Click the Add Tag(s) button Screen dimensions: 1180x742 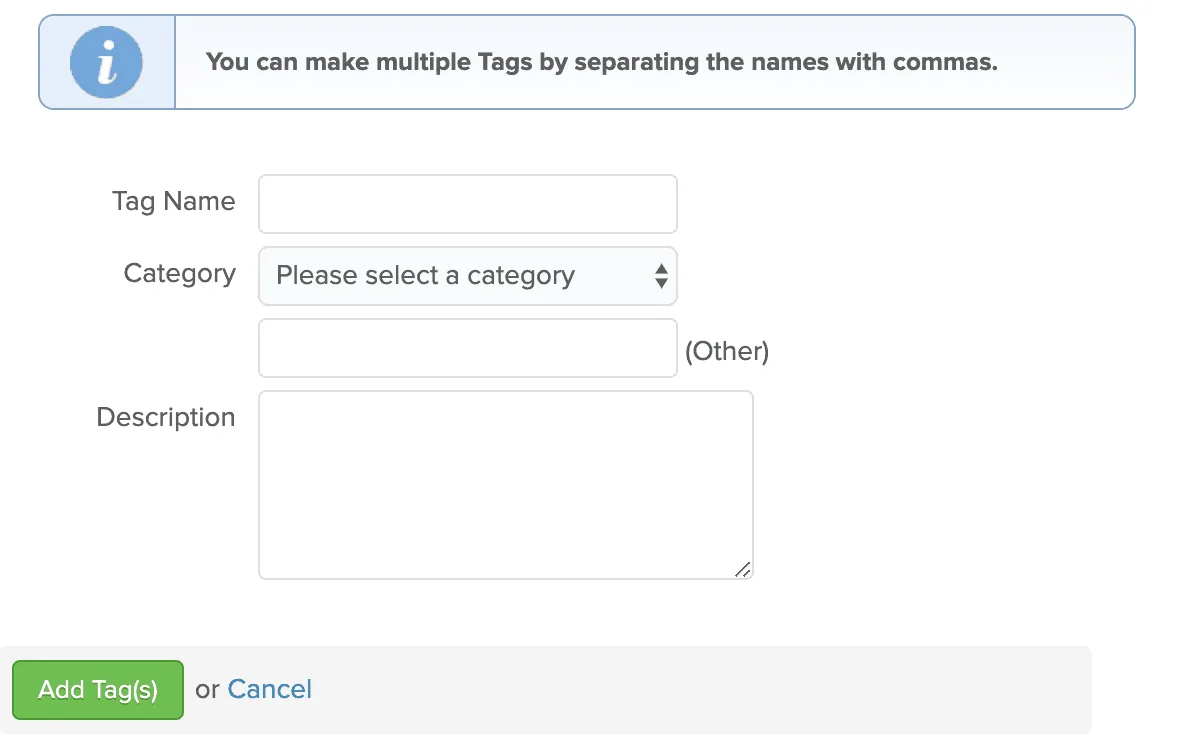(x=98, y=689)
